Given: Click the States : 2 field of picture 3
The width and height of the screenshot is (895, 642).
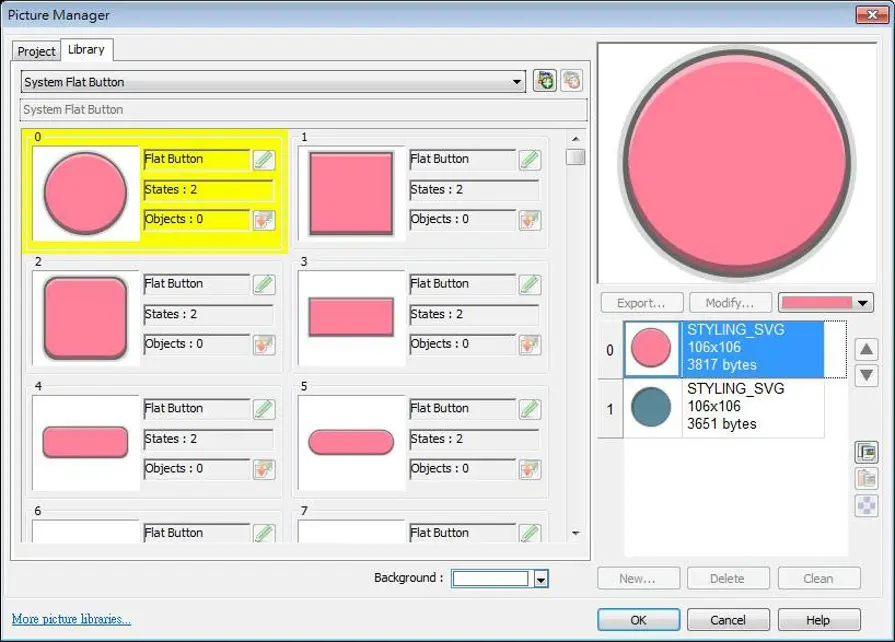Looking at the screenshot, I should [x=474, y=314].
